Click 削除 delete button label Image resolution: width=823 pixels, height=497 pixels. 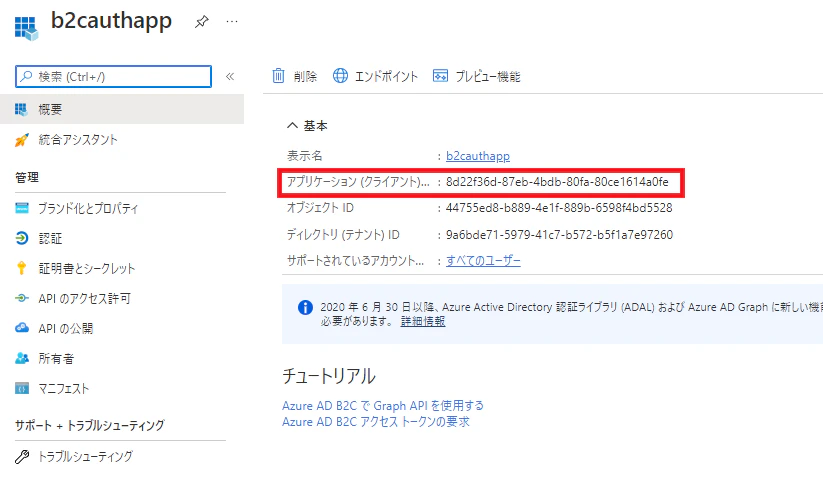click(305, 77)
